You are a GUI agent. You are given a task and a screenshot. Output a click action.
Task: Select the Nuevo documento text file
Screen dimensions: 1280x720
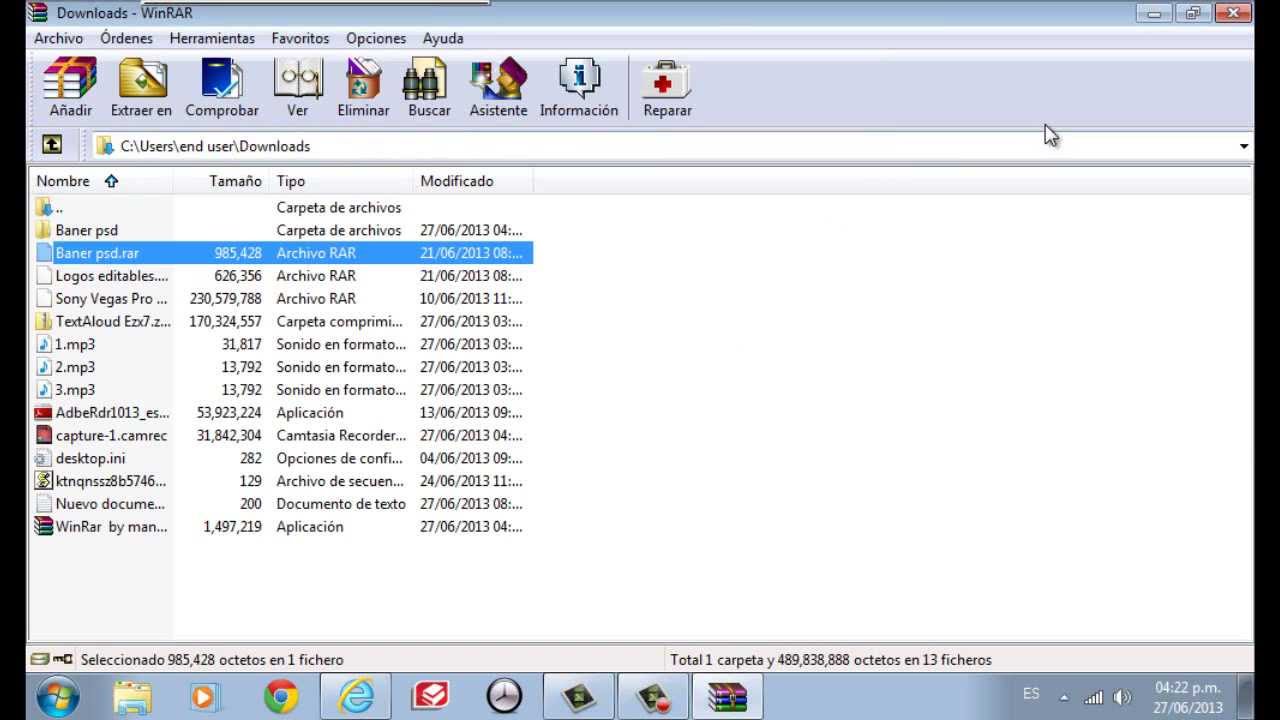pyautogui.click(x=280, y=504)
